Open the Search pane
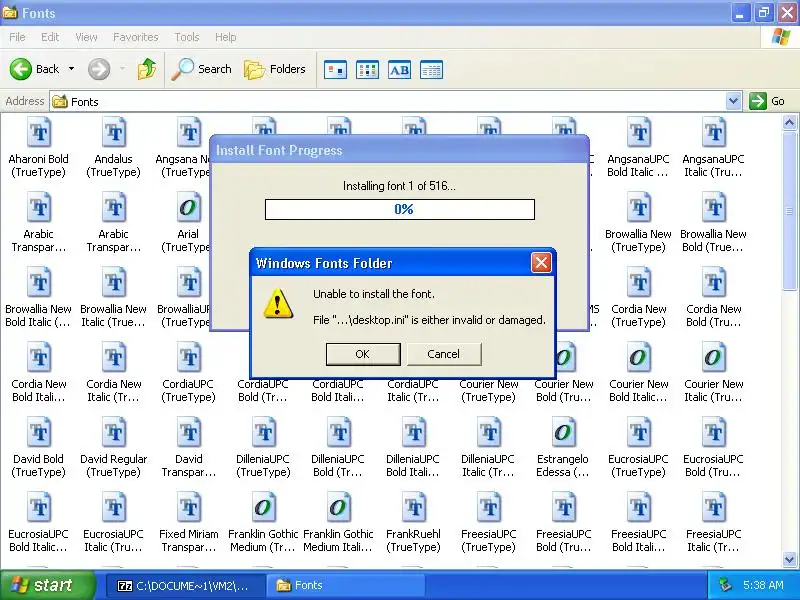 click(202, 69)
